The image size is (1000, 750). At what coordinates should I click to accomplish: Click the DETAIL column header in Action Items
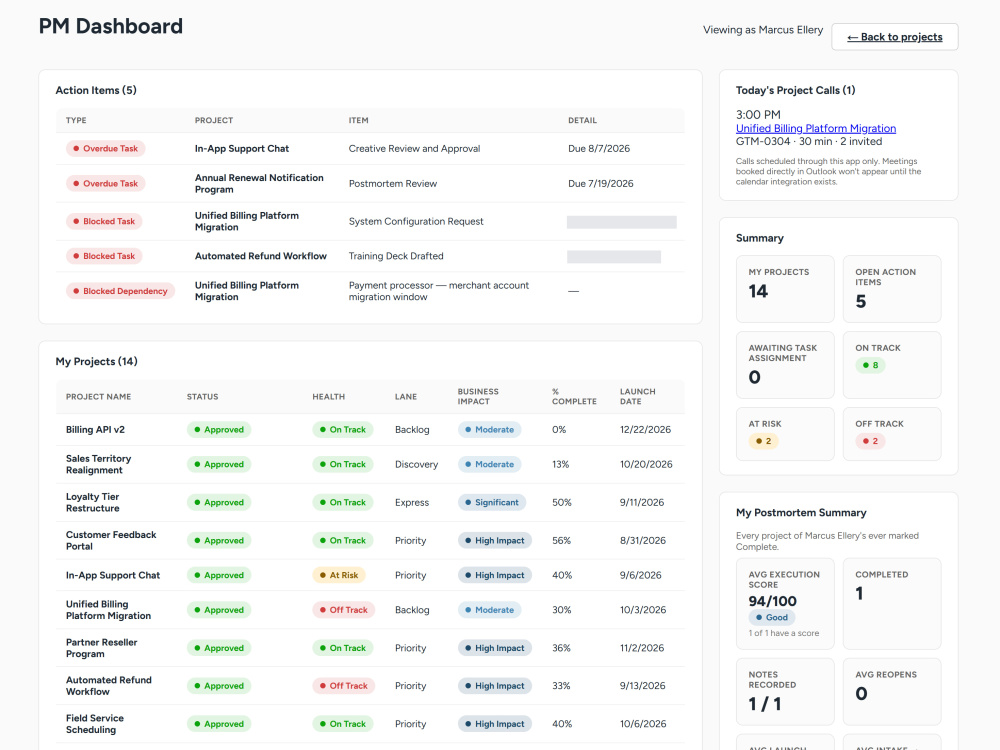point(582,120)
